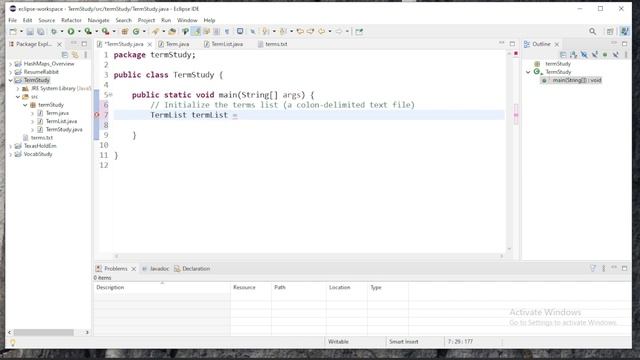The image size is (640, 360).
Task: Click the New Java Package icon
Action: pyautogui.click(x=125, y=31)
